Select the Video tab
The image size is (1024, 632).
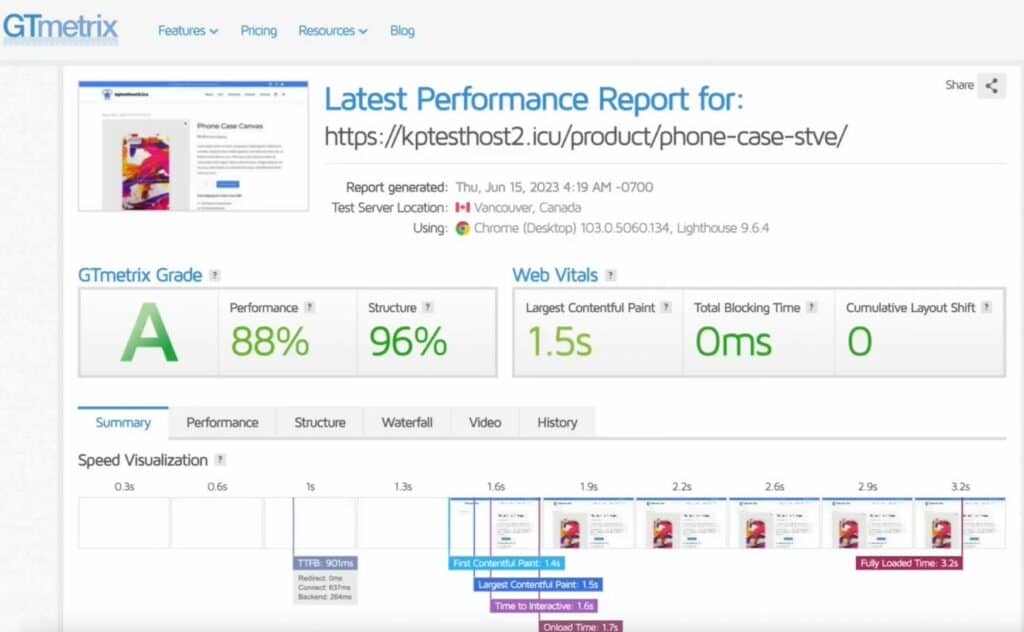coord(484,422)
